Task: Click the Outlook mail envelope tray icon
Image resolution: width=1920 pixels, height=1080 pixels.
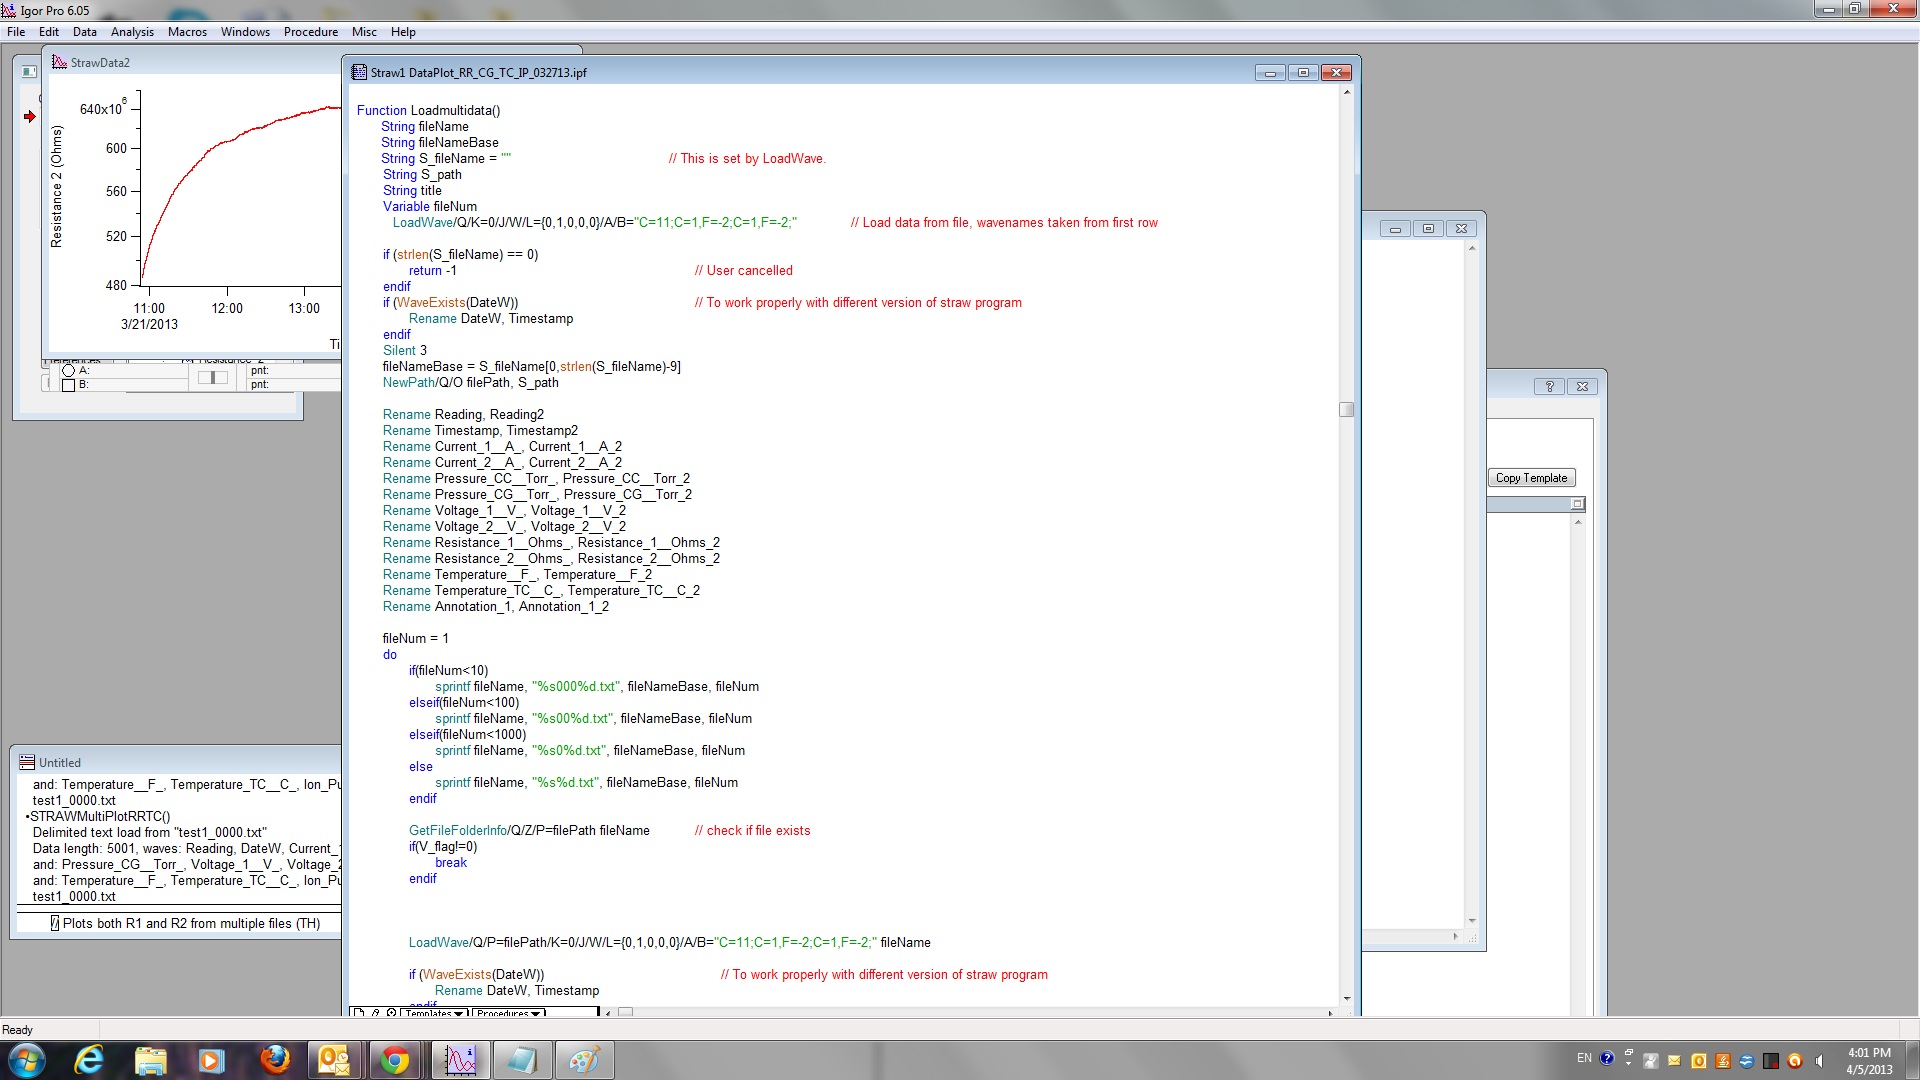Action: tap(1674, 1061)
